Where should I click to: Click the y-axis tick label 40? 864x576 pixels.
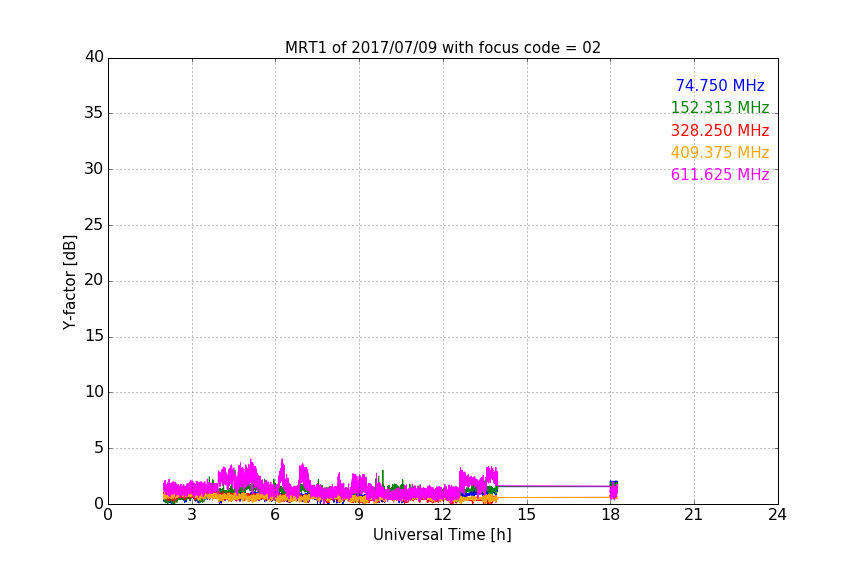pos(94,57)
